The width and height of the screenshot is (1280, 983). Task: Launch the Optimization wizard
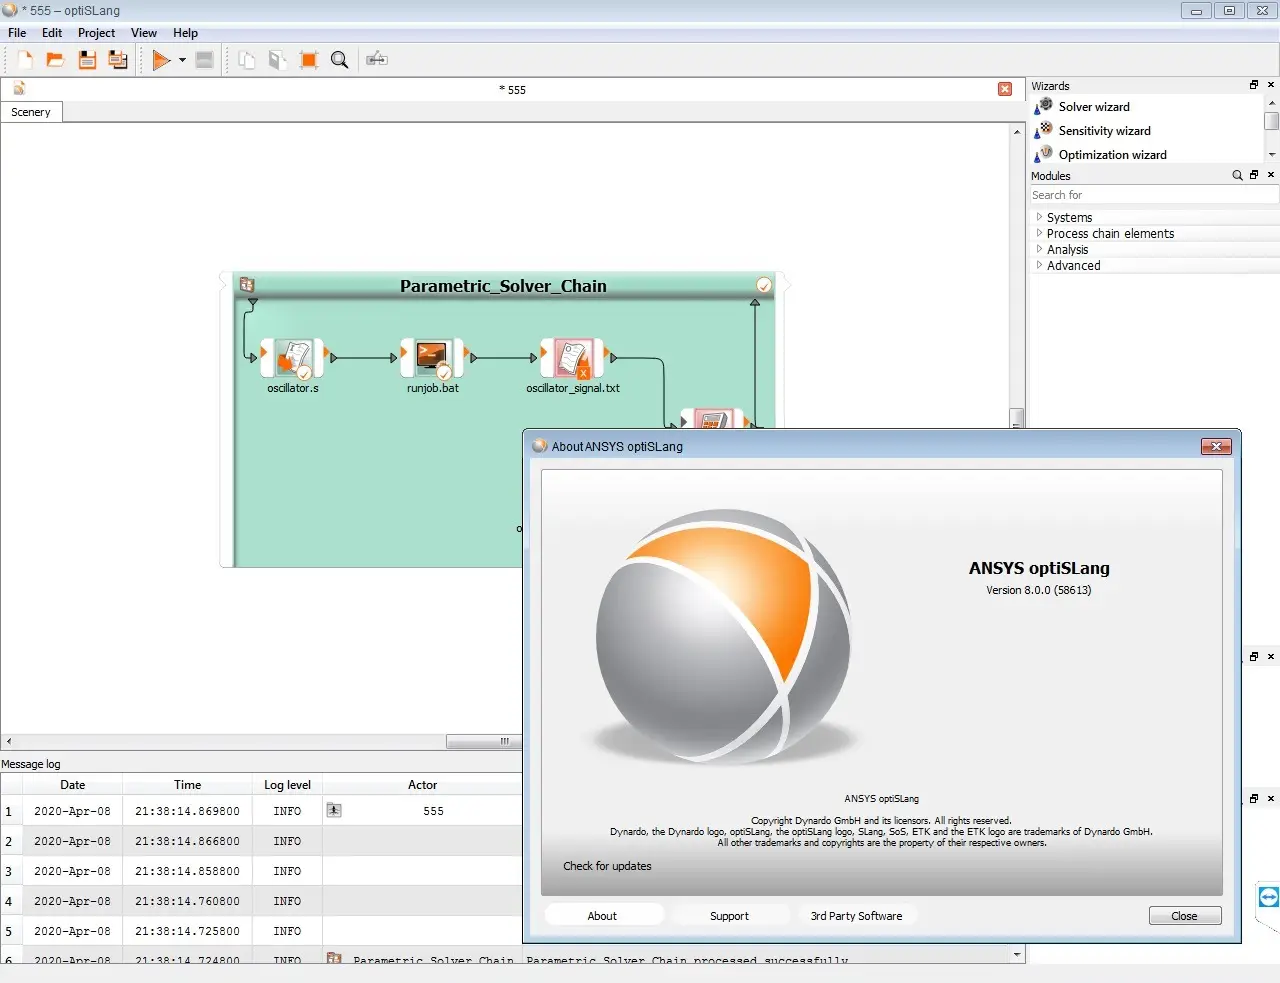point(1112,155)
